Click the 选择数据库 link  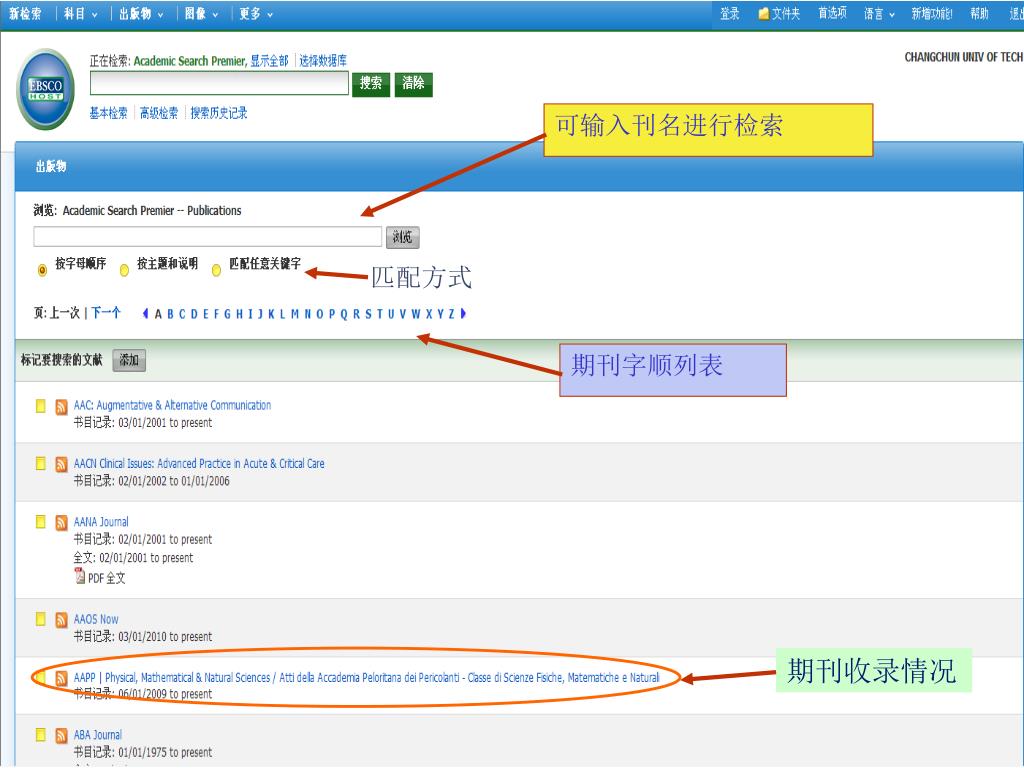tap(323, 61)
